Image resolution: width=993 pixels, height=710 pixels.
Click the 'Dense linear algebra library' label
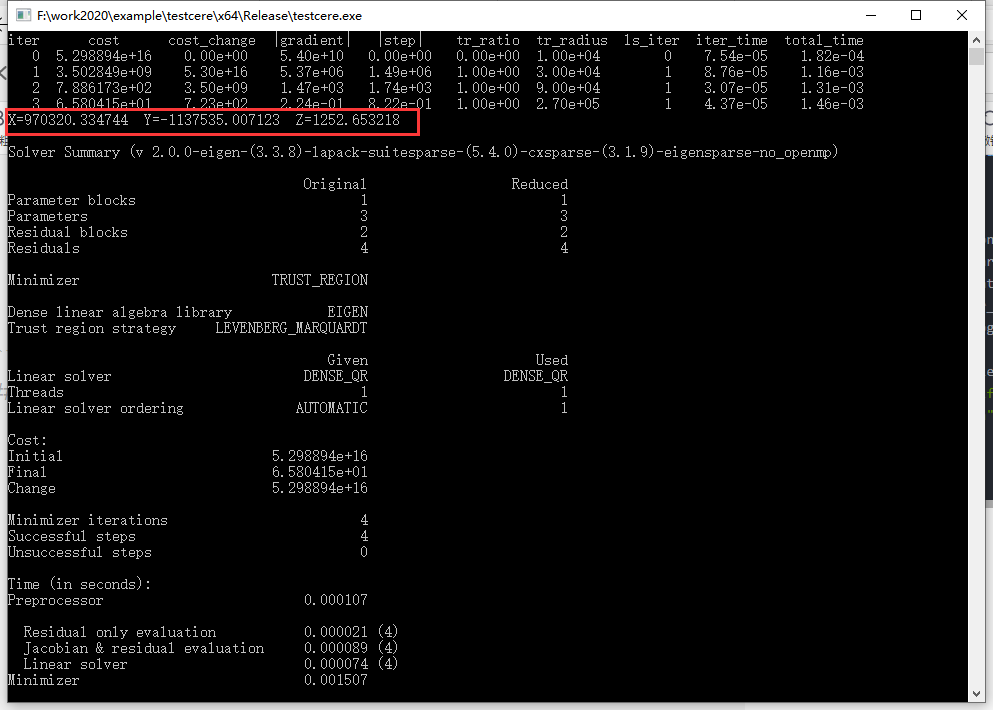click(x=120, y=312)
